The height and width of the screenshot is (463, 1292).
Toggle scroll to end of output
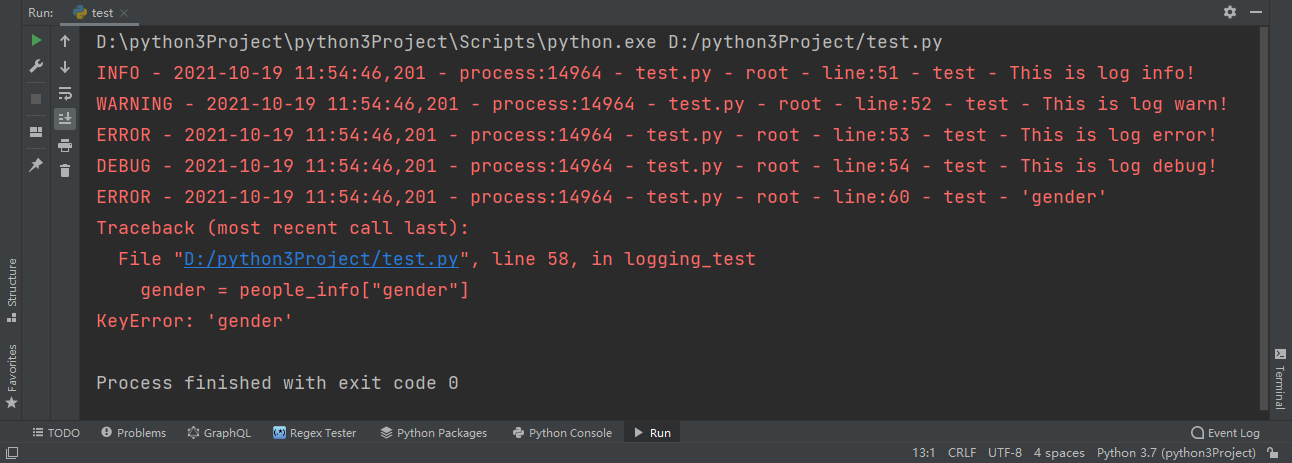(x=65, y=119)
